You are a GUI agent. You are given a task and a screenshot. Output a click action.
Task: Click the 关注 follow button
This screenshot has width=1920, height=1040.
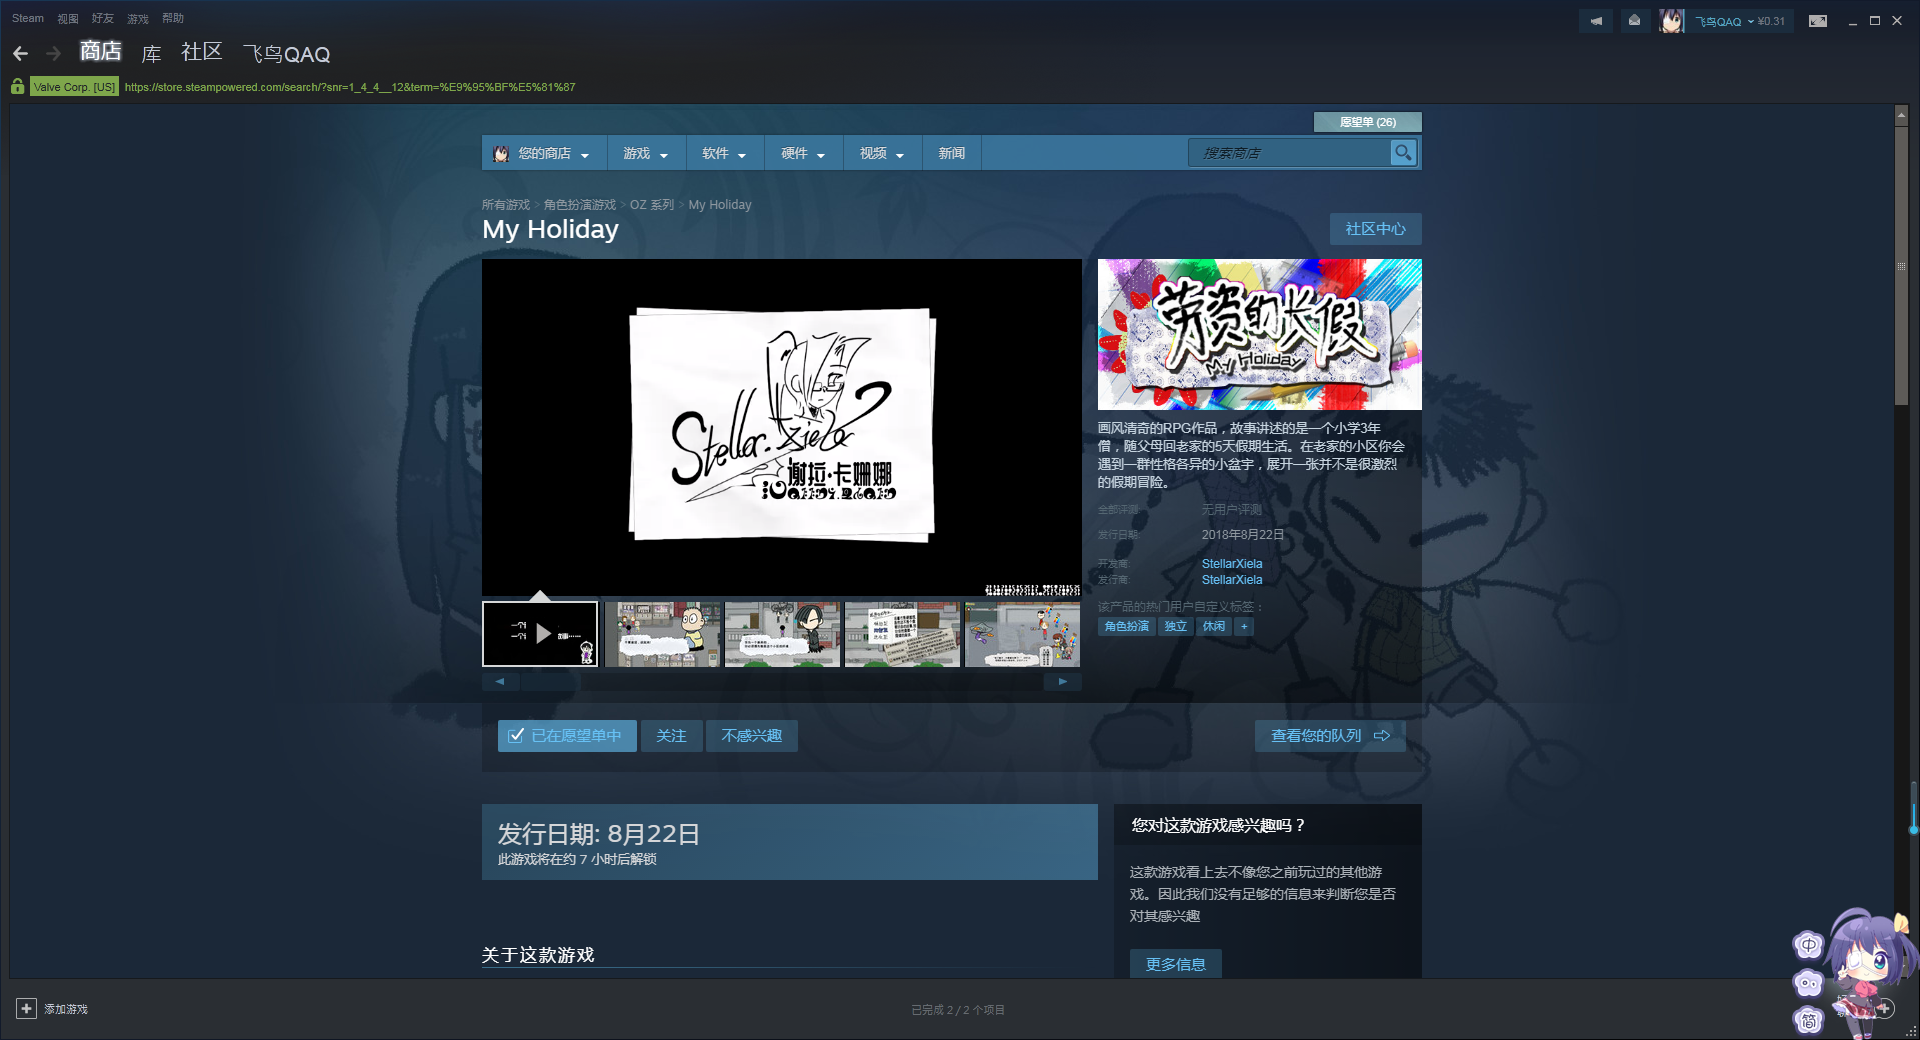pos(671,736)
